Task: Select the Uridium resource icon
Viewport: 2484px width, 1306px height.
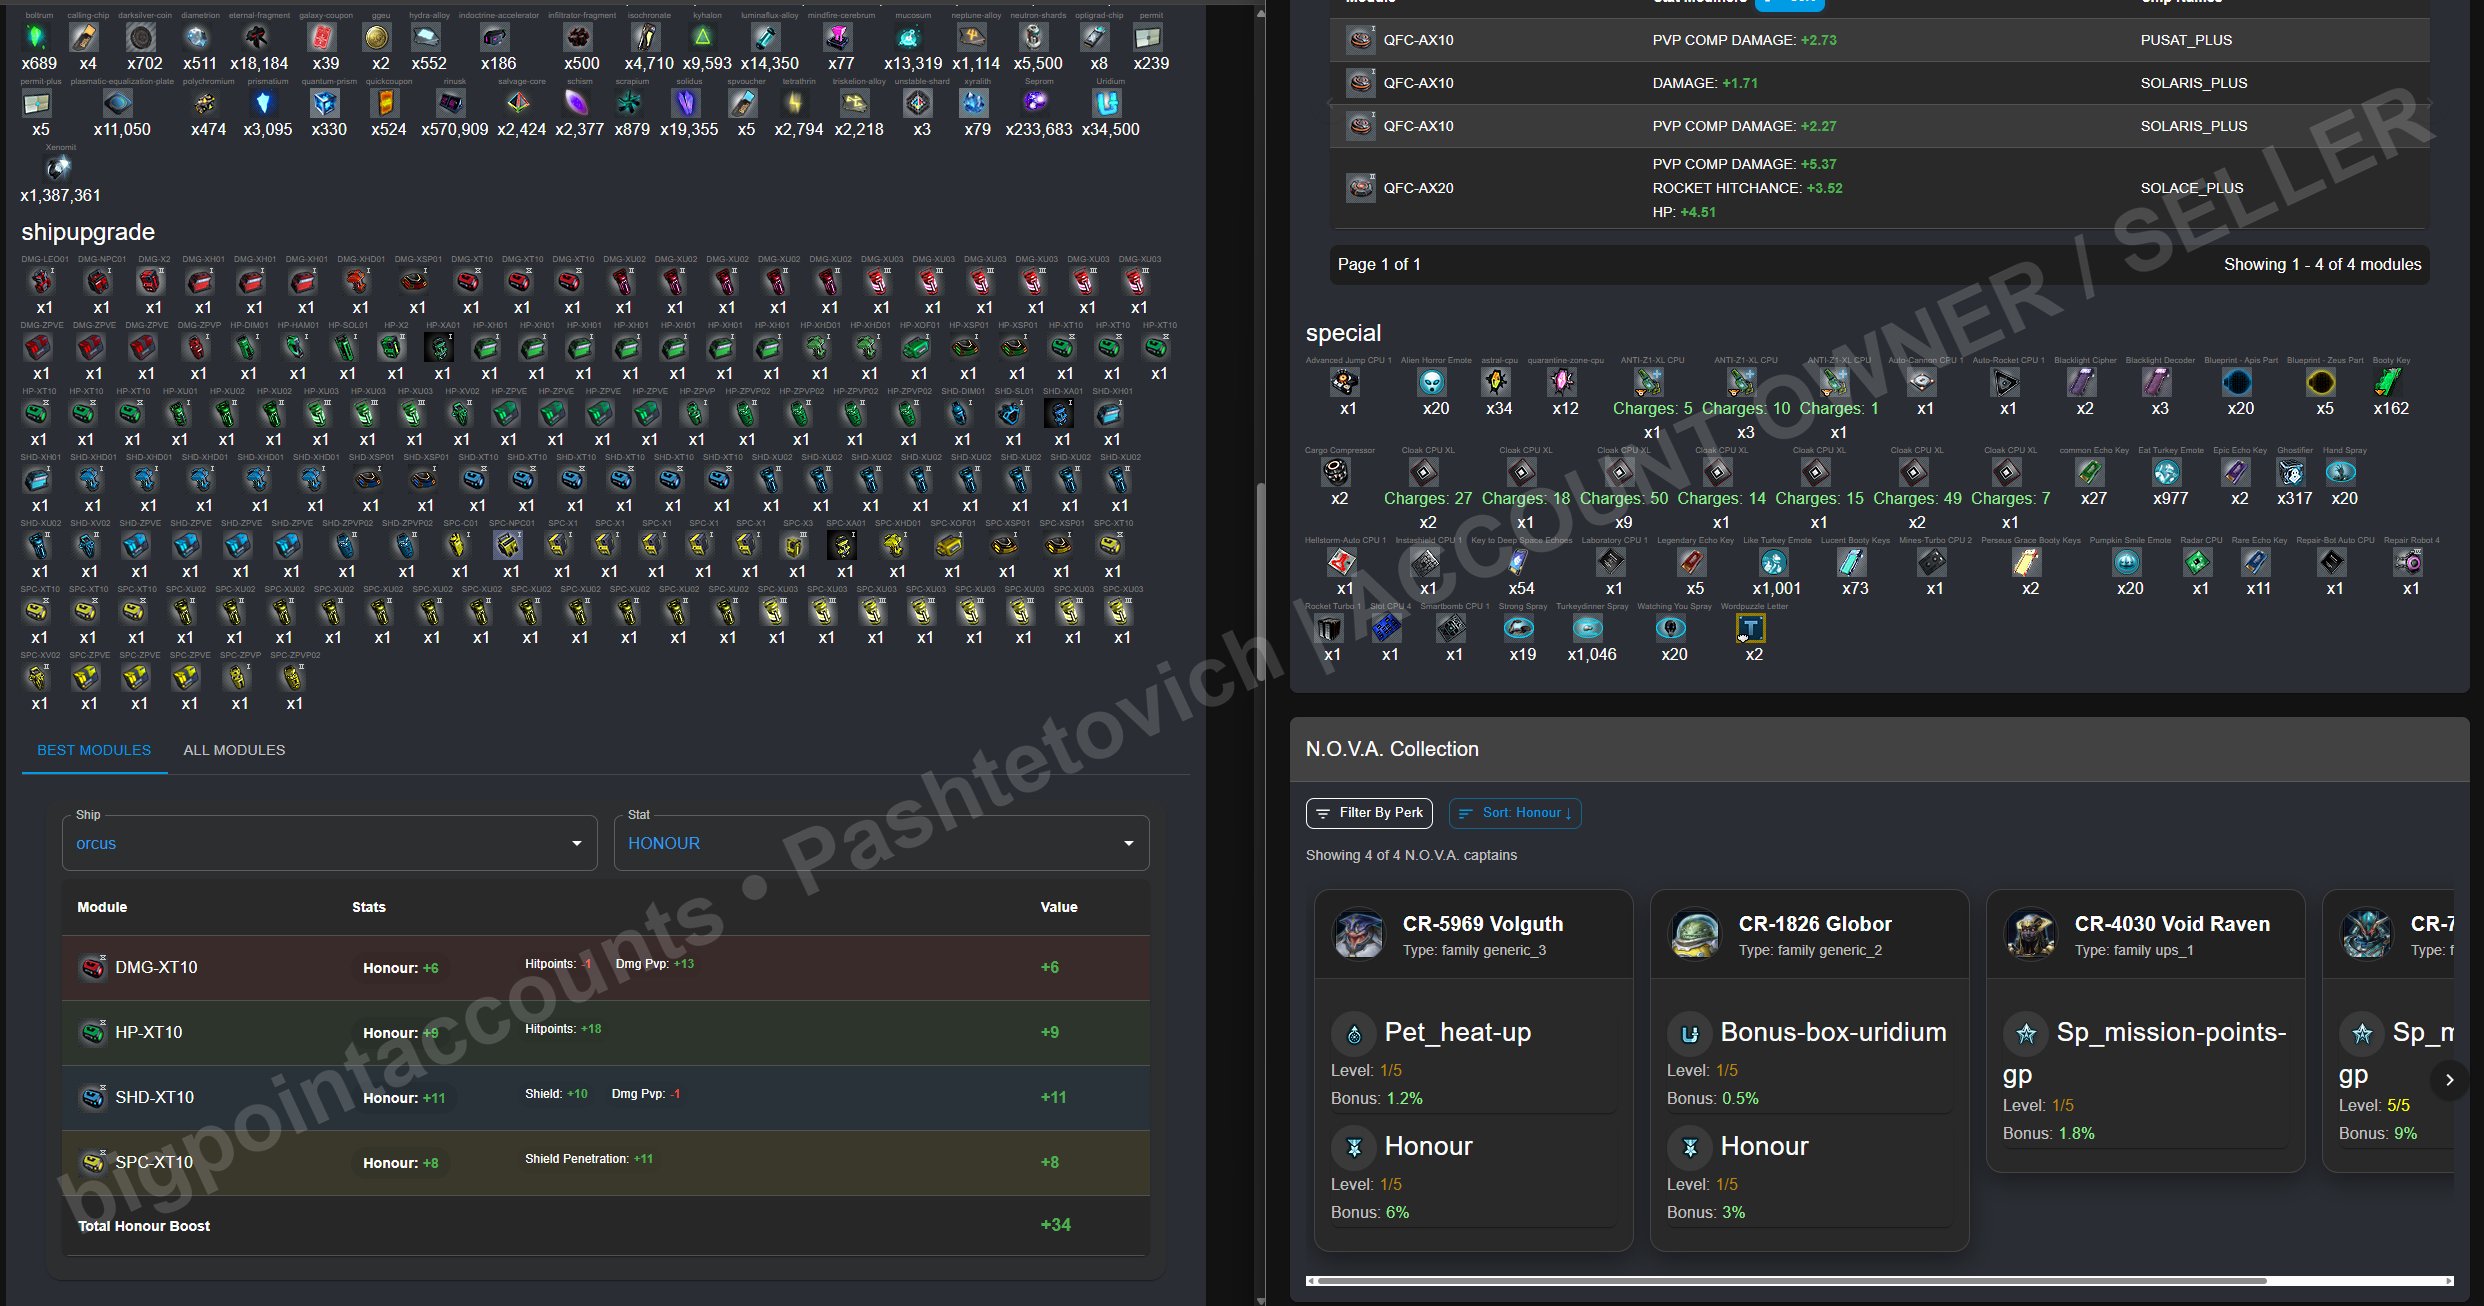Action: point(1107,103)
